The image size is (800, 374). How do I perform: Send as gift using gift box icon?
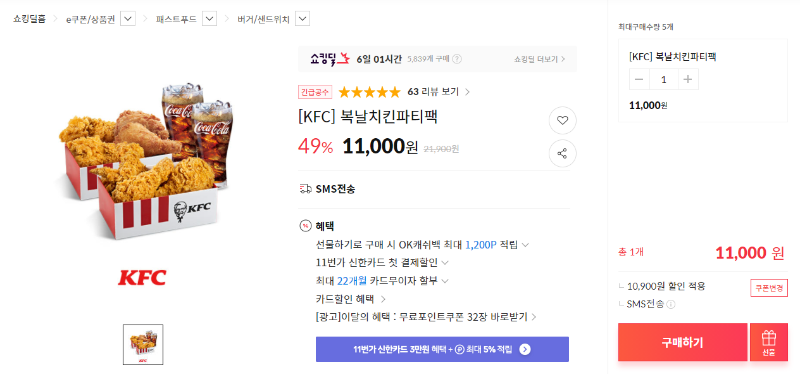768,342
